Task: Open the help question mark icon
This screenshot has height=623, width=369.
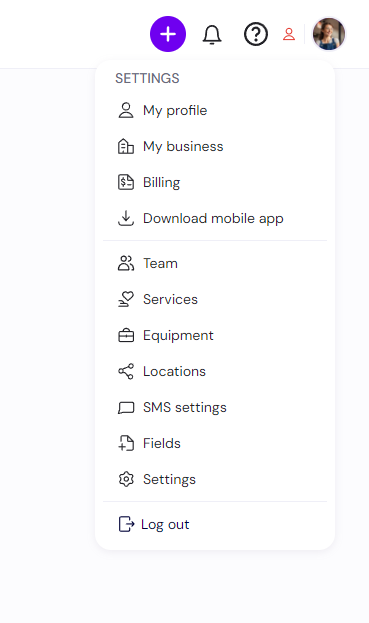Action: click(x=256, y=35)
